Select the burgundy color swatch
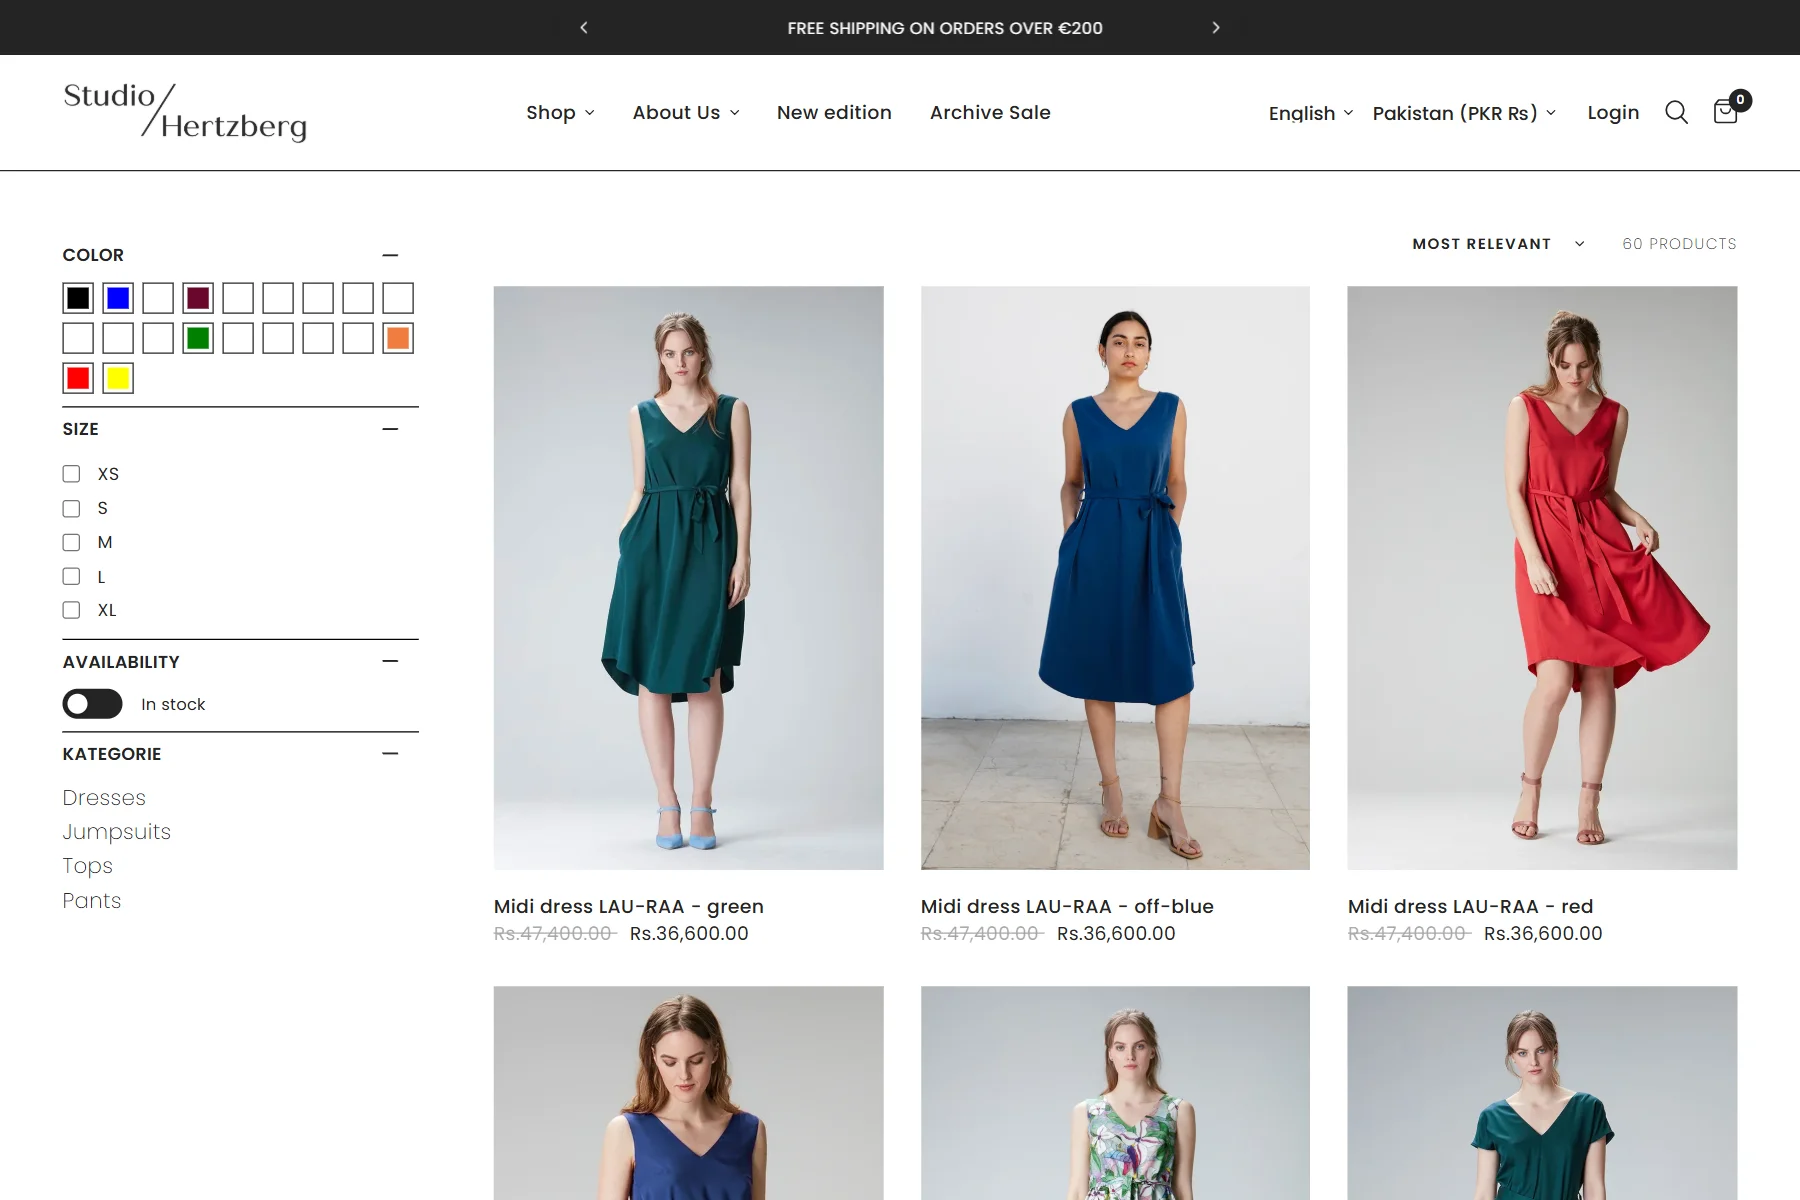1800x1200 pixels. click(198, 298)
